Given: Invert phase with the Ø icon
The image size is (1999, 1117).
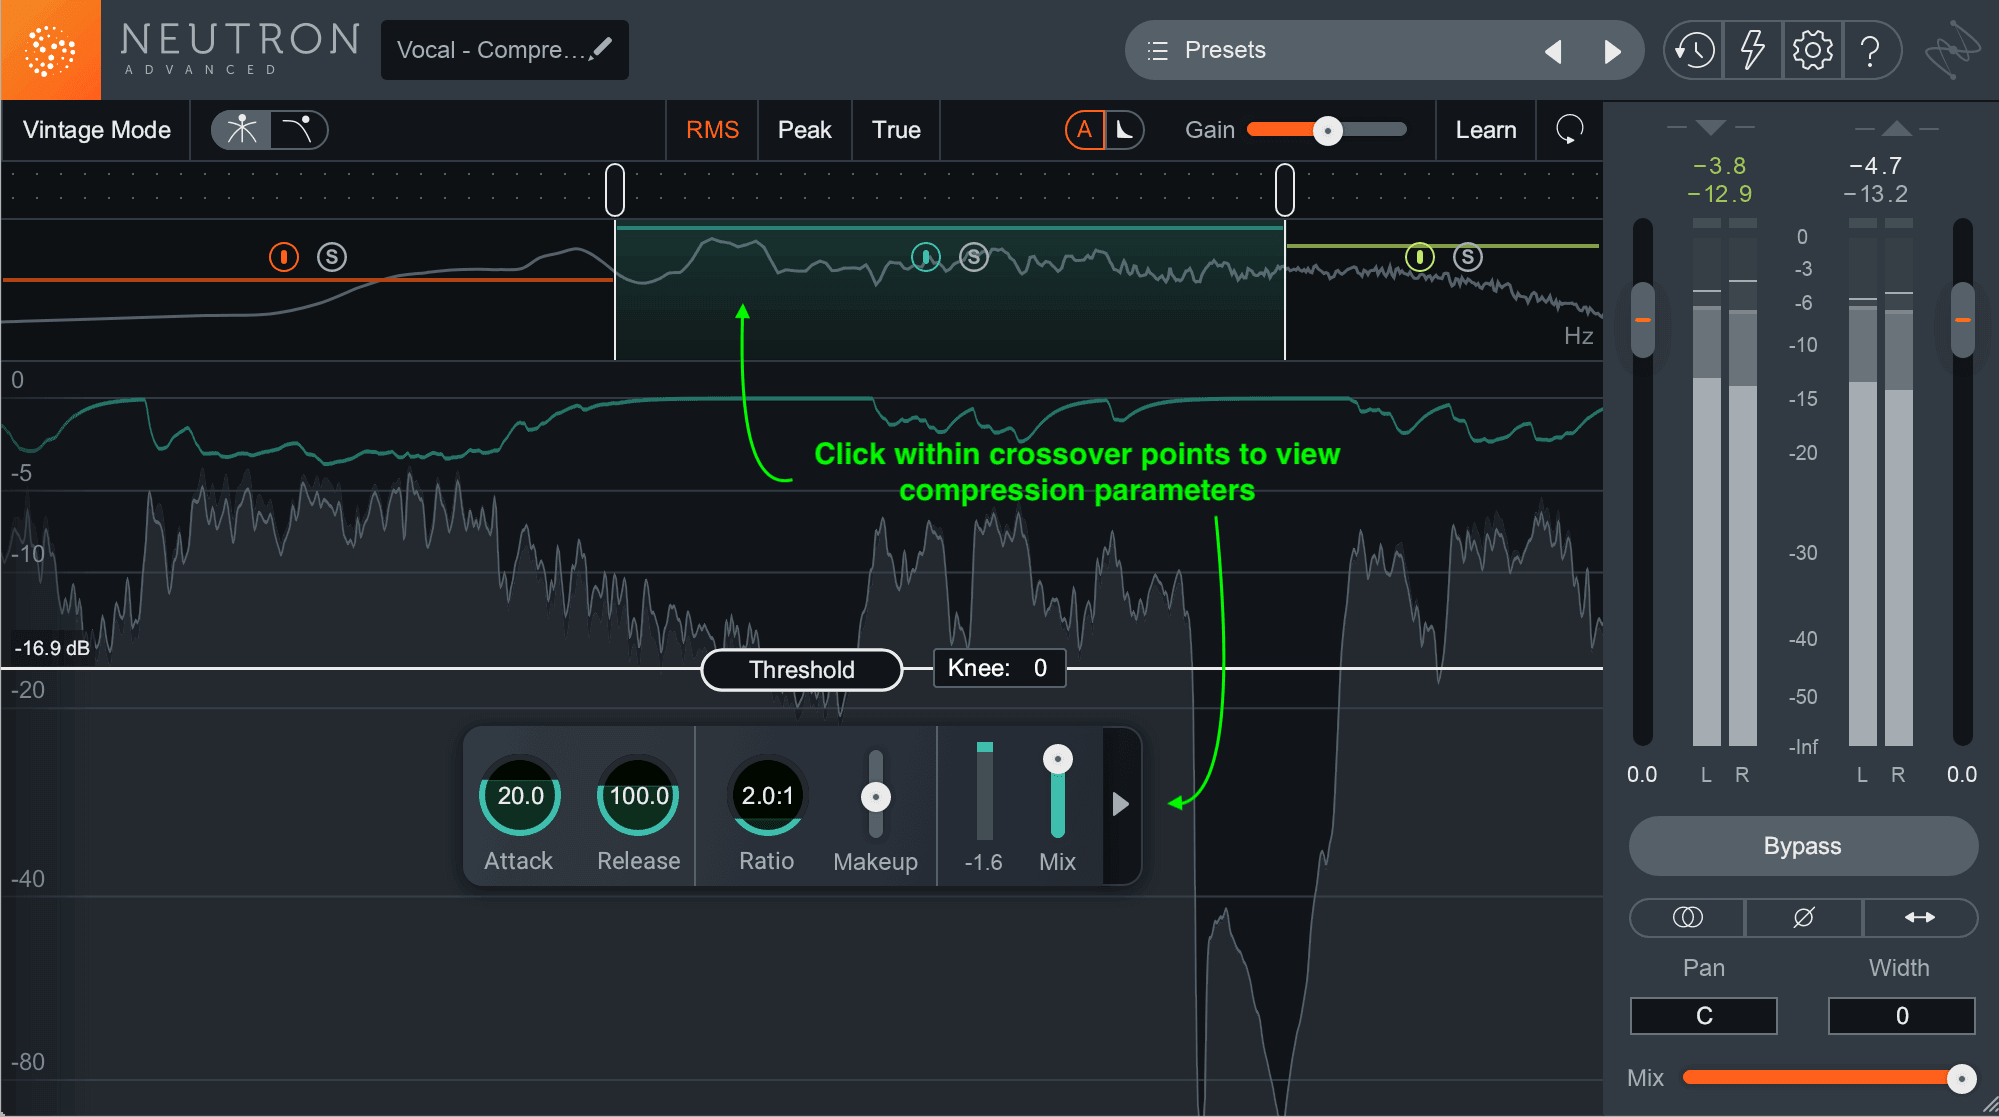Looking at the screenshot, I should (1804, 917).
